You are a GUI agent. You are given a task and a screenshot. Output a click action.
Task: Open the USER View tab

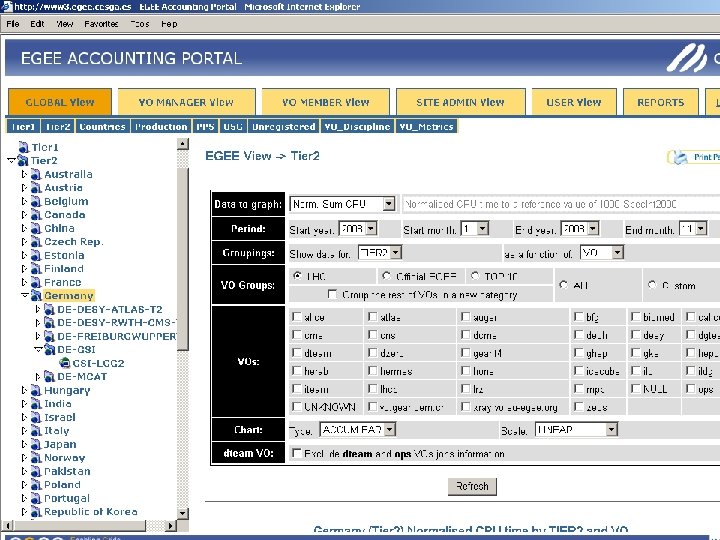(x=574, y=102)
